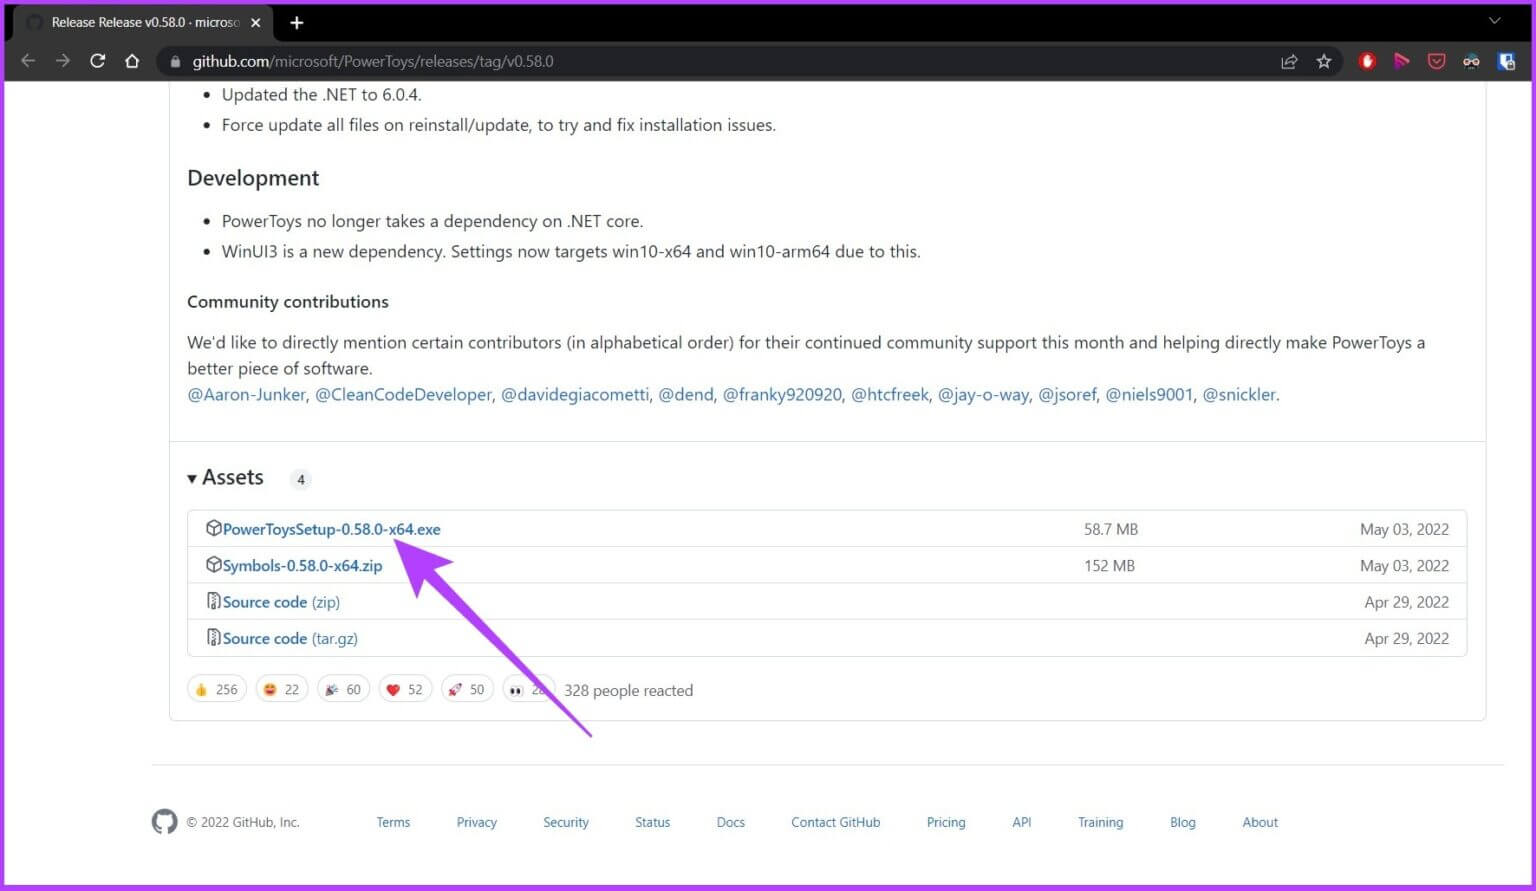Click the package icon beside Symbols zip

point(213,564)
